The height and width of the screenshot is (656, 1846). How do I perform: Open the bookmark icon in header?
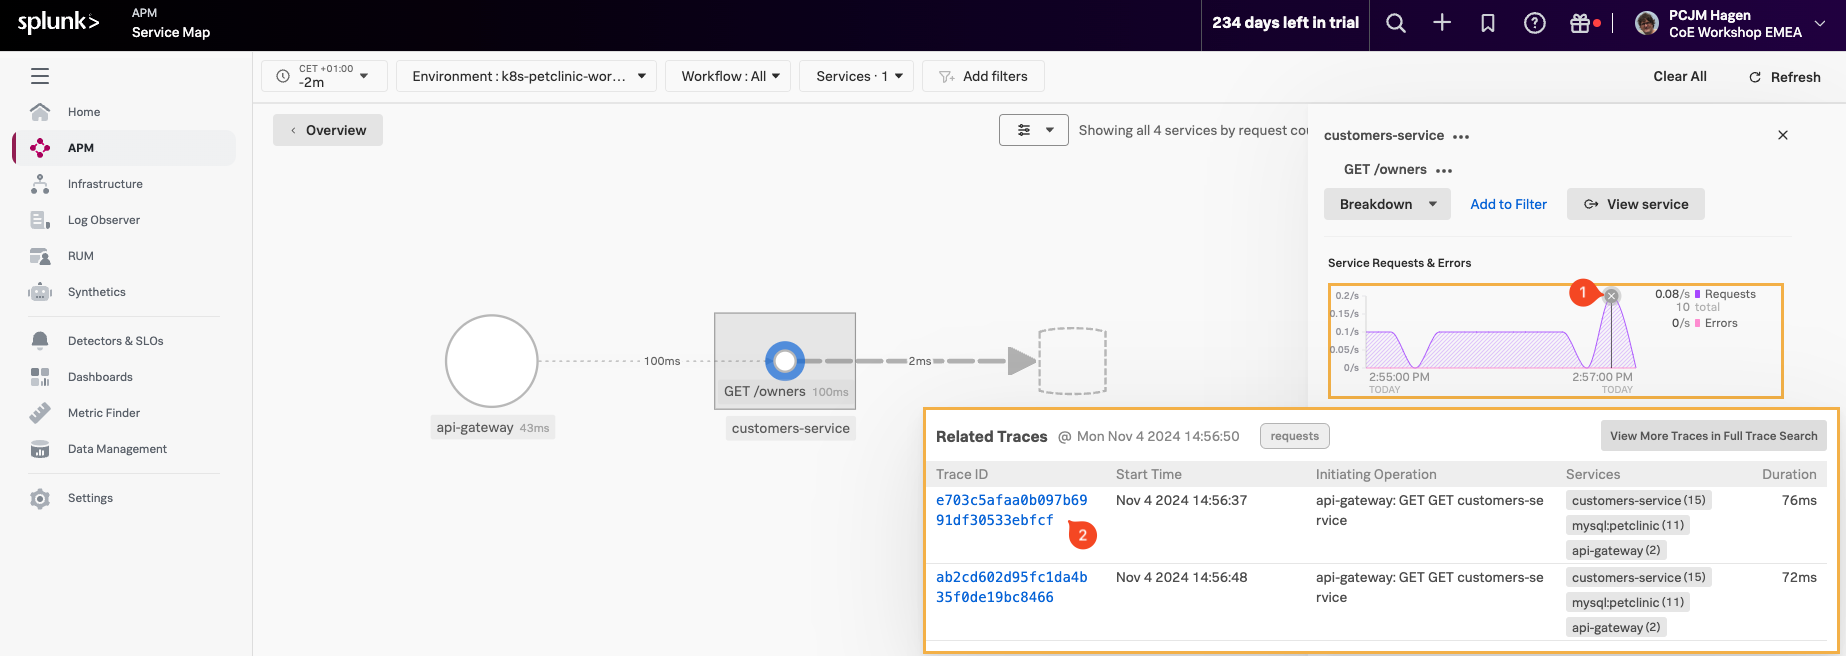click(x=1488, y=24)
